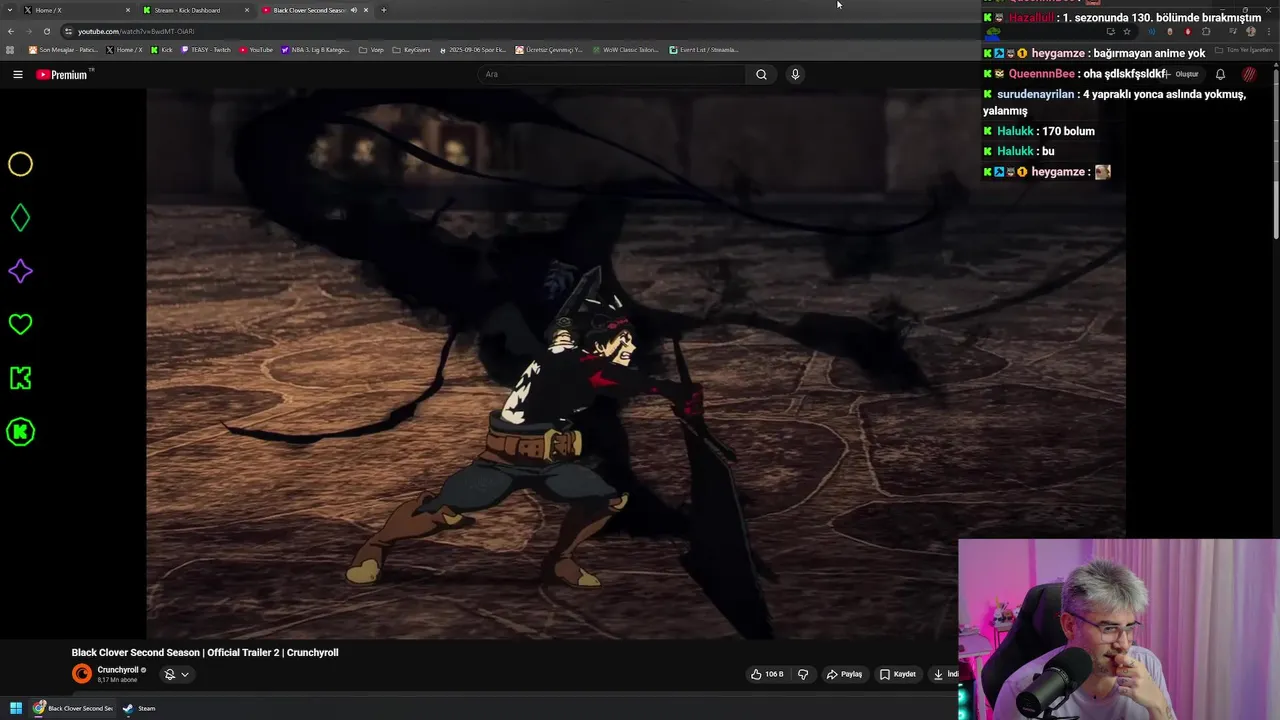Screen dimensions: 1280x720
Task: Open Crunchyroll channel name link
Action: (x=118, y=670)
